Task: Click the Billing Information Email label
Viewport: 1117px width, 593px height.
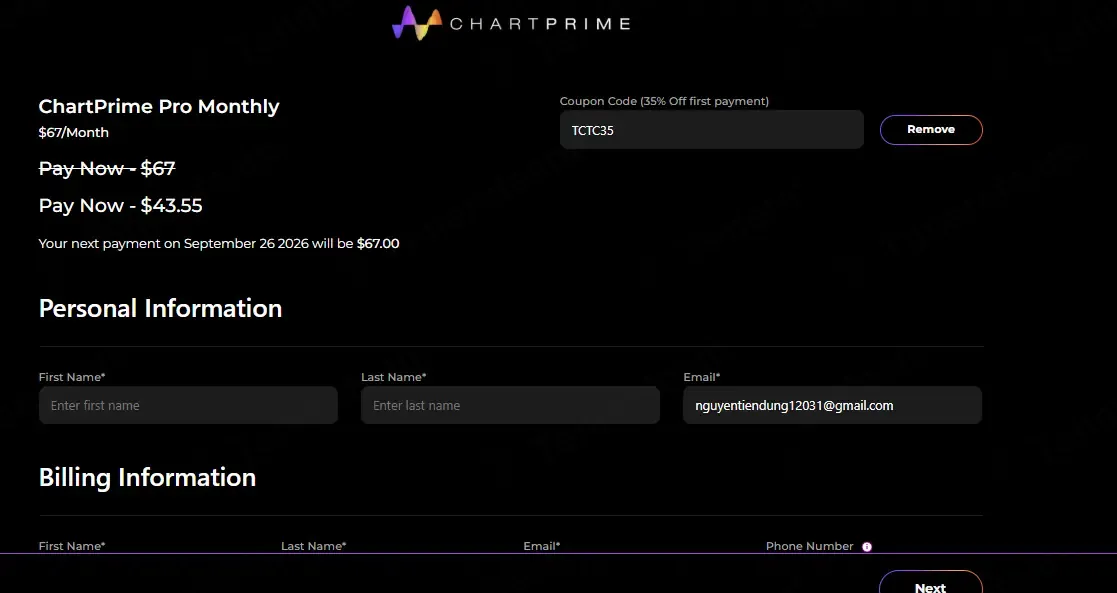Action: [541, 546]
